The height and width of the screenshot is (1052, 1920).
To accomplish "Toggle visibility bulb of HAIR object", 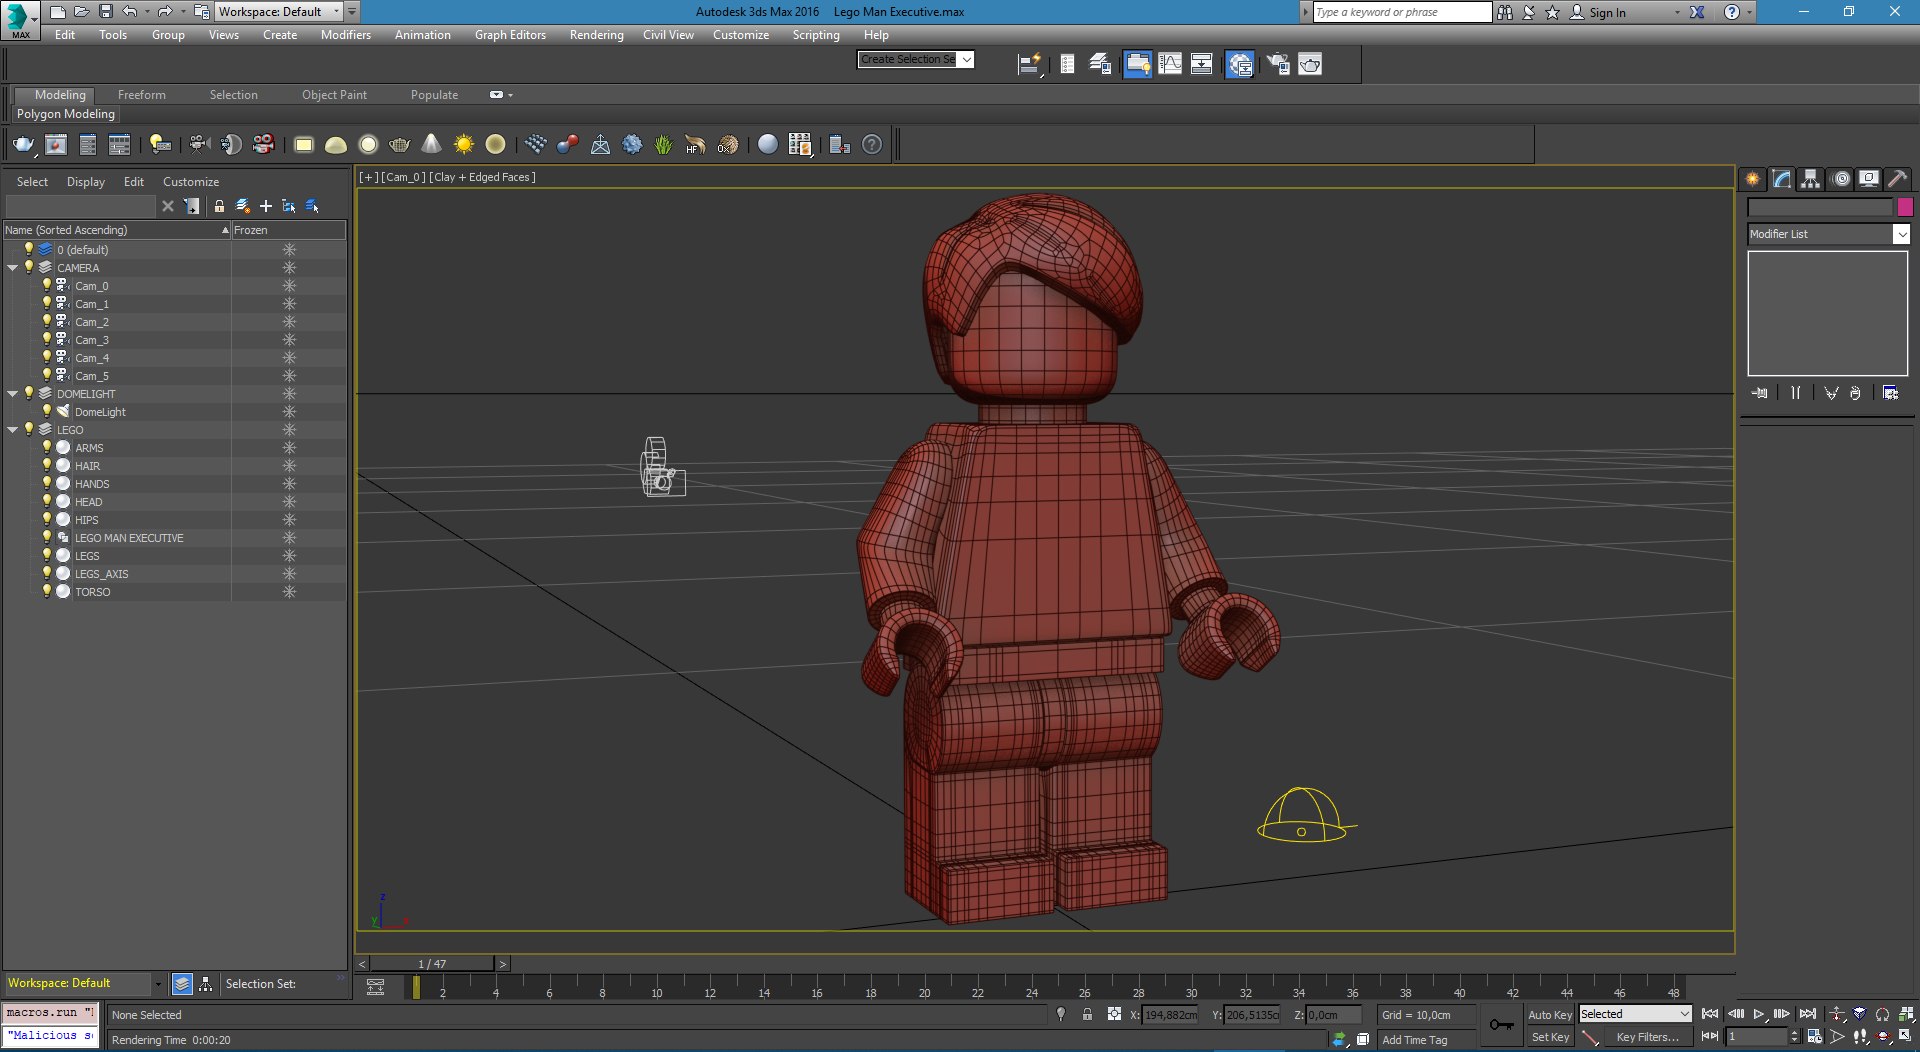I will (x=46, y=465).
